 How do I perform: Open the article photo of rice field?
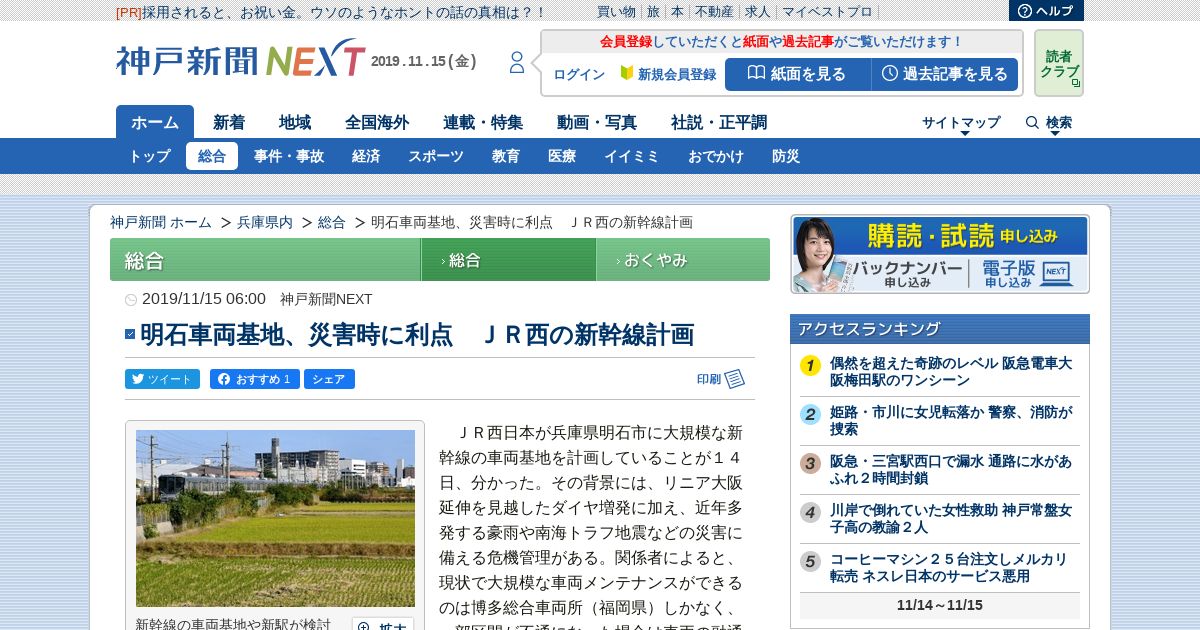275,518
